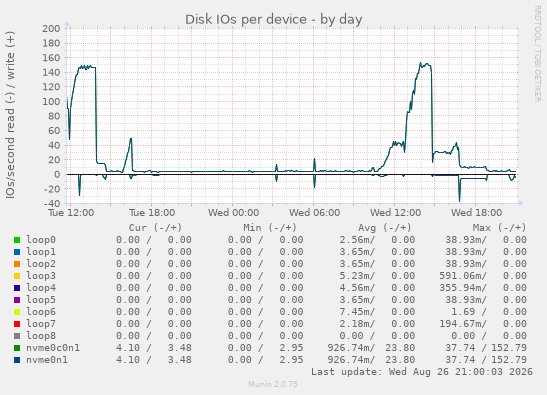
Task: Click the loop3 avg value '5.23m/'
Action: [357, 276]
